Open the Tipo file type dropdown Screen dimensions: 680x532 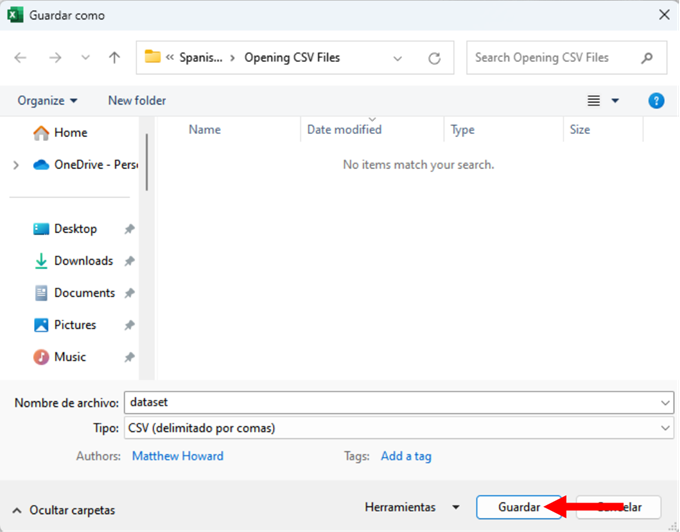(x=666, y=428)
